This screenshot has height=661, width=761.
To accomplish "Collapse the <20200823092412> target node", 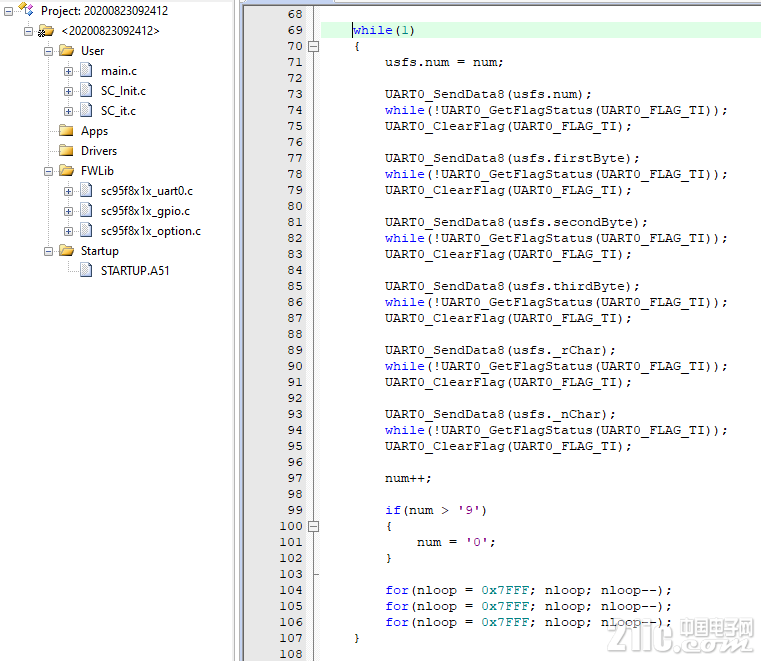I will point(29,31).
